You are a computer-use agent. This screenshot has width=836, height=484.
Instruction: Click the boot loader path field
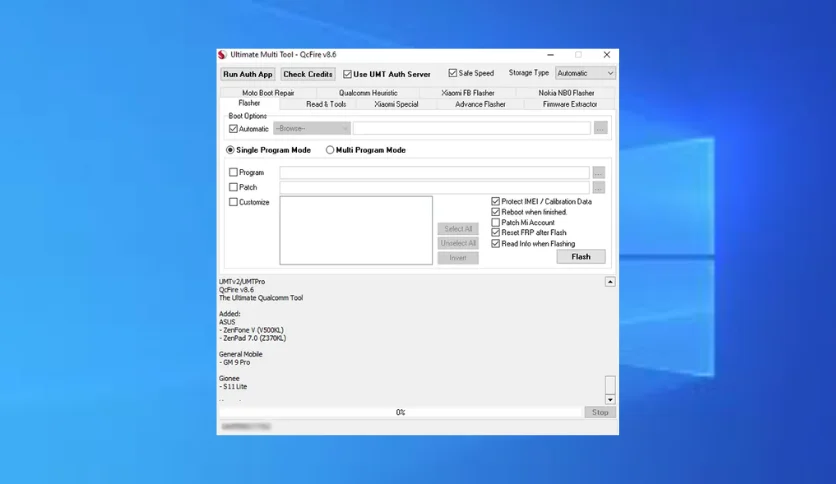tap(471, 128)
